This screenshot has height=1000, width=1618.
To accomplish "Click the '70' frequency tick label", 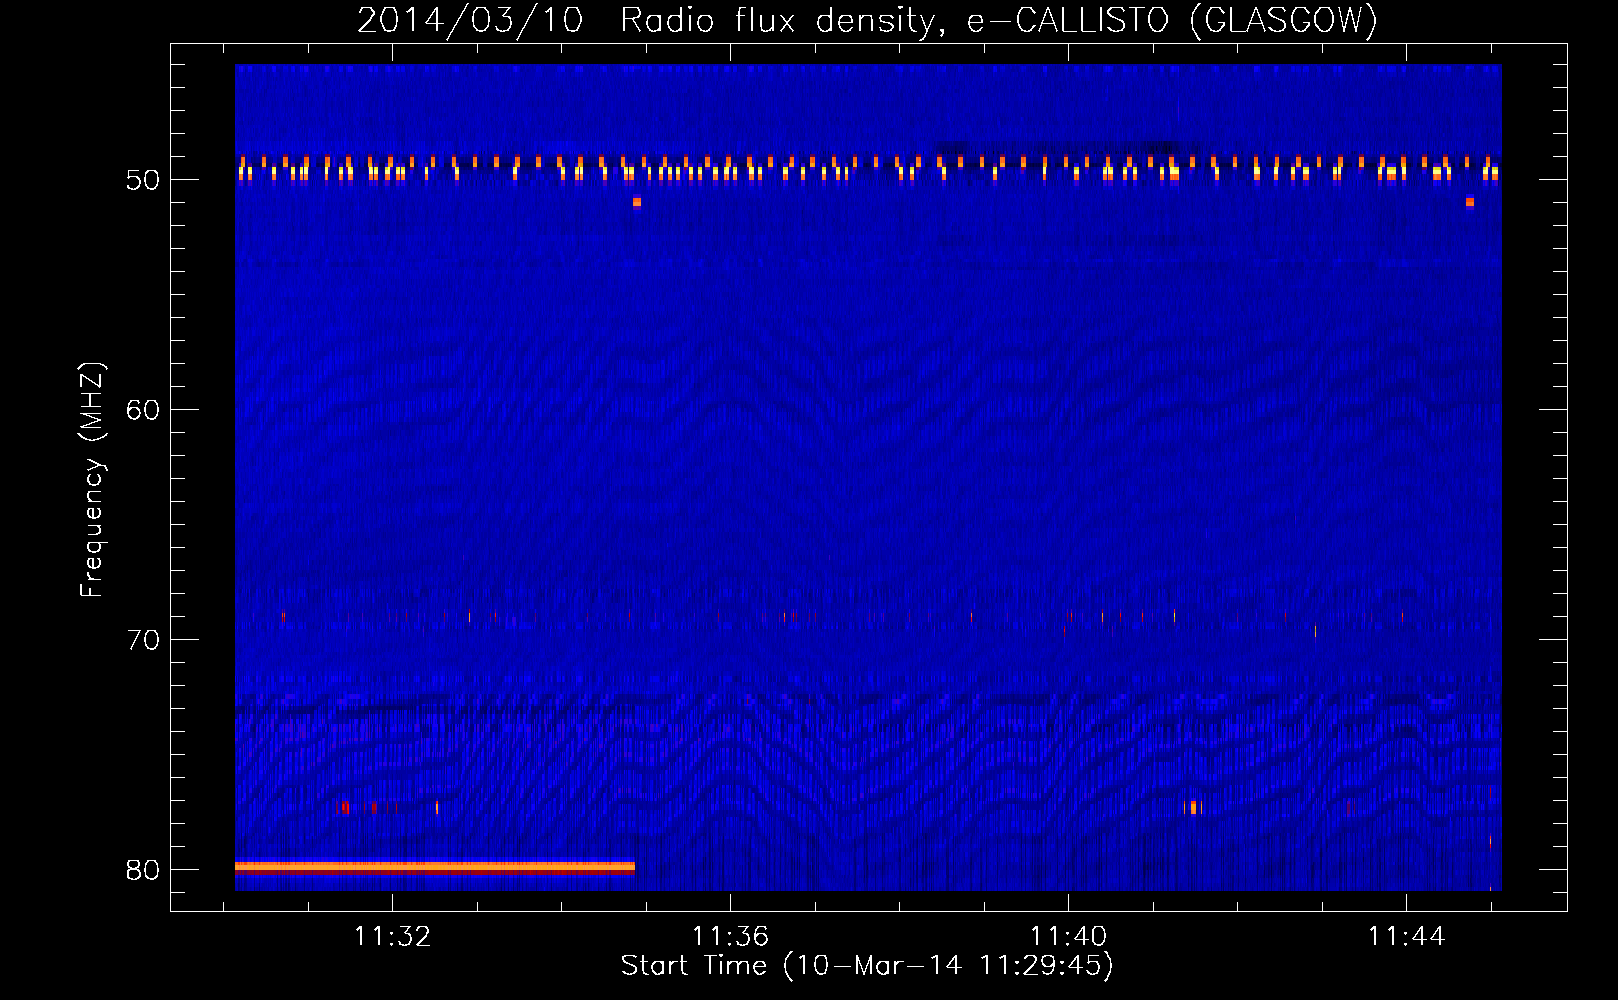I will [143, 640].
